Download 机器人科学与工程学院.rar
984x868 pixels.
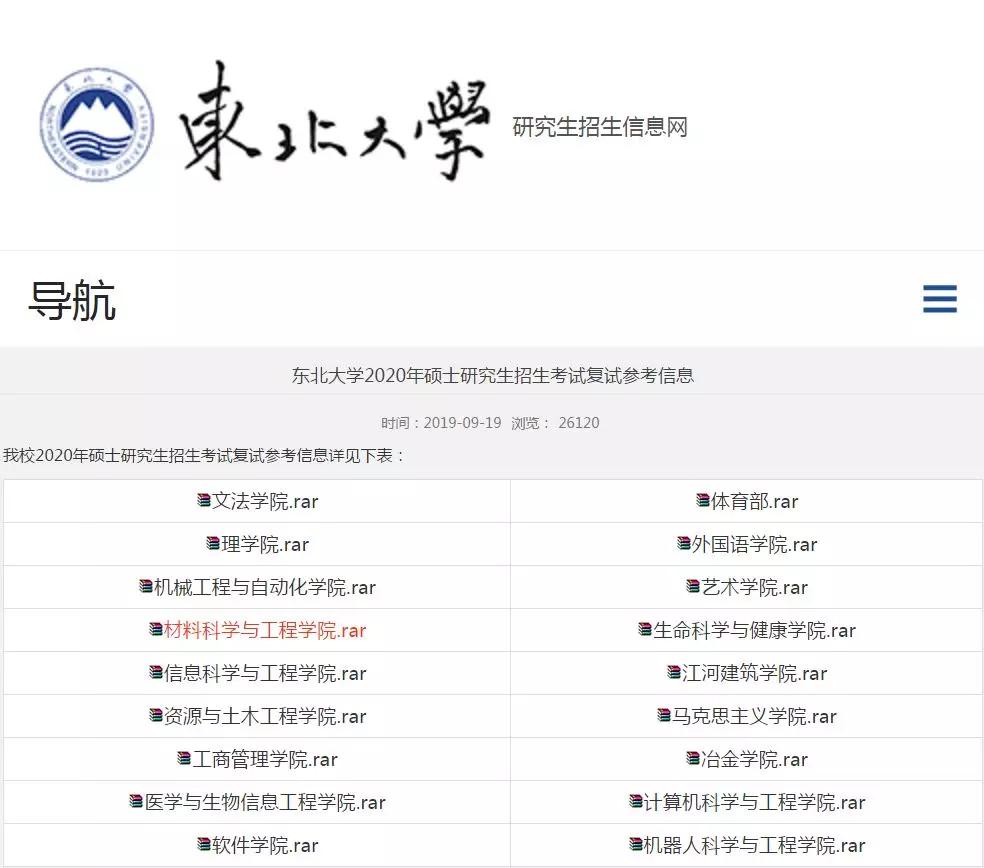click(x=754, y=845)
